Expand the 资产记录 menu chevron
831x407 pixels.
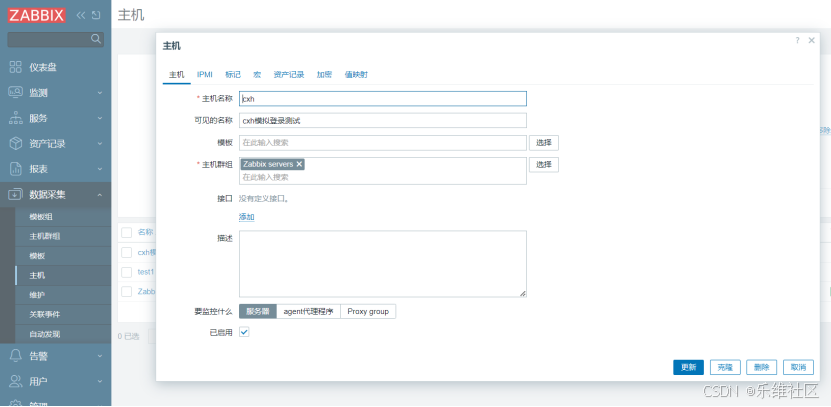click(100, 144)
